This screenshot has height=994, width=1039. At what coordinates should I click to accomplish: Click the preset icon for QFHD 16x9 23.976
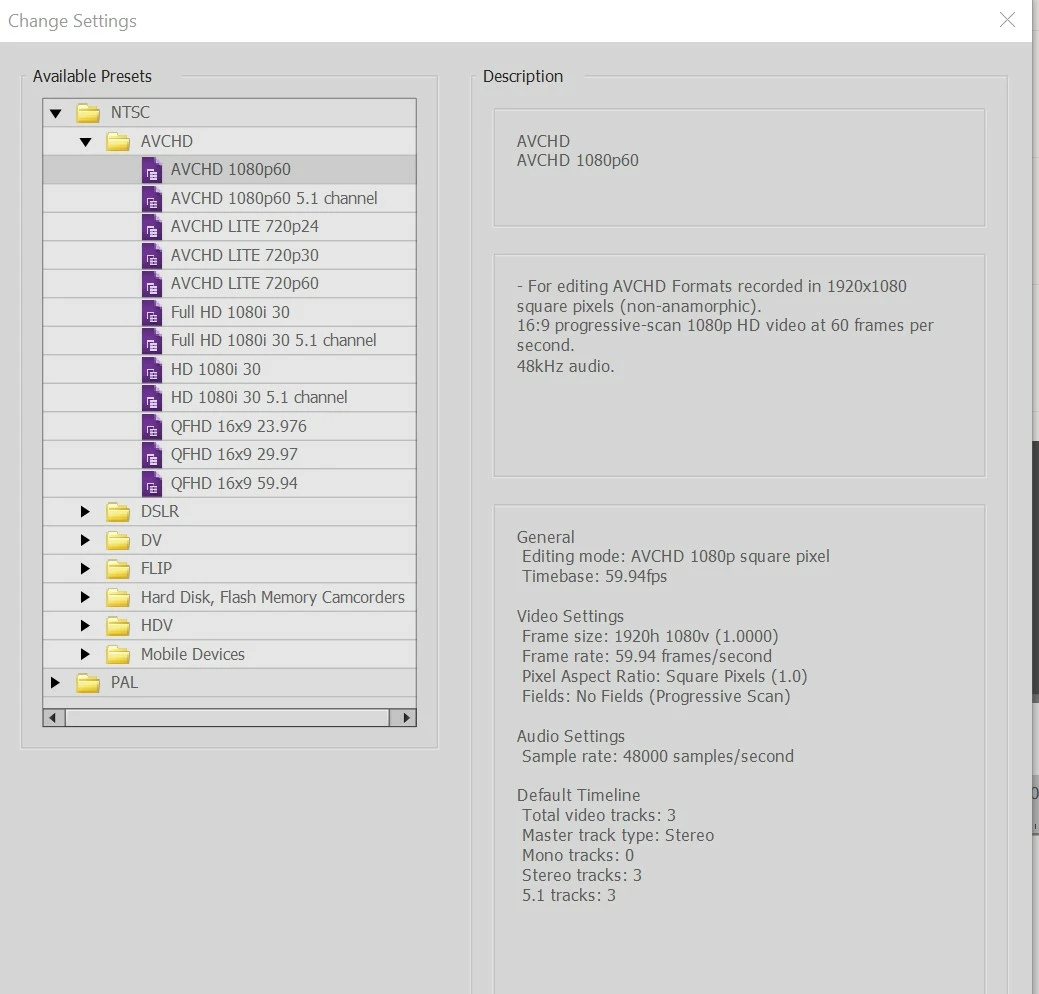click(152, 426)
